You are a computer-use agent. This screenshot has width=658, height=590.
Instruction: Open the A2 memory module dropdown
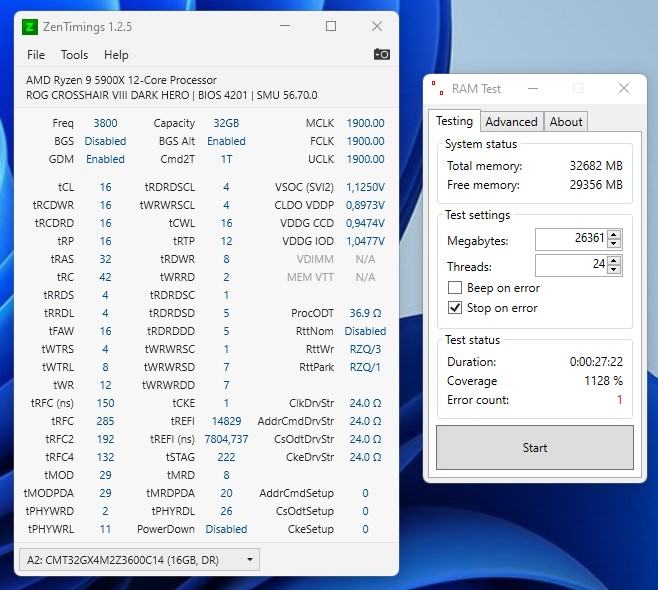(x=139, y=560)
